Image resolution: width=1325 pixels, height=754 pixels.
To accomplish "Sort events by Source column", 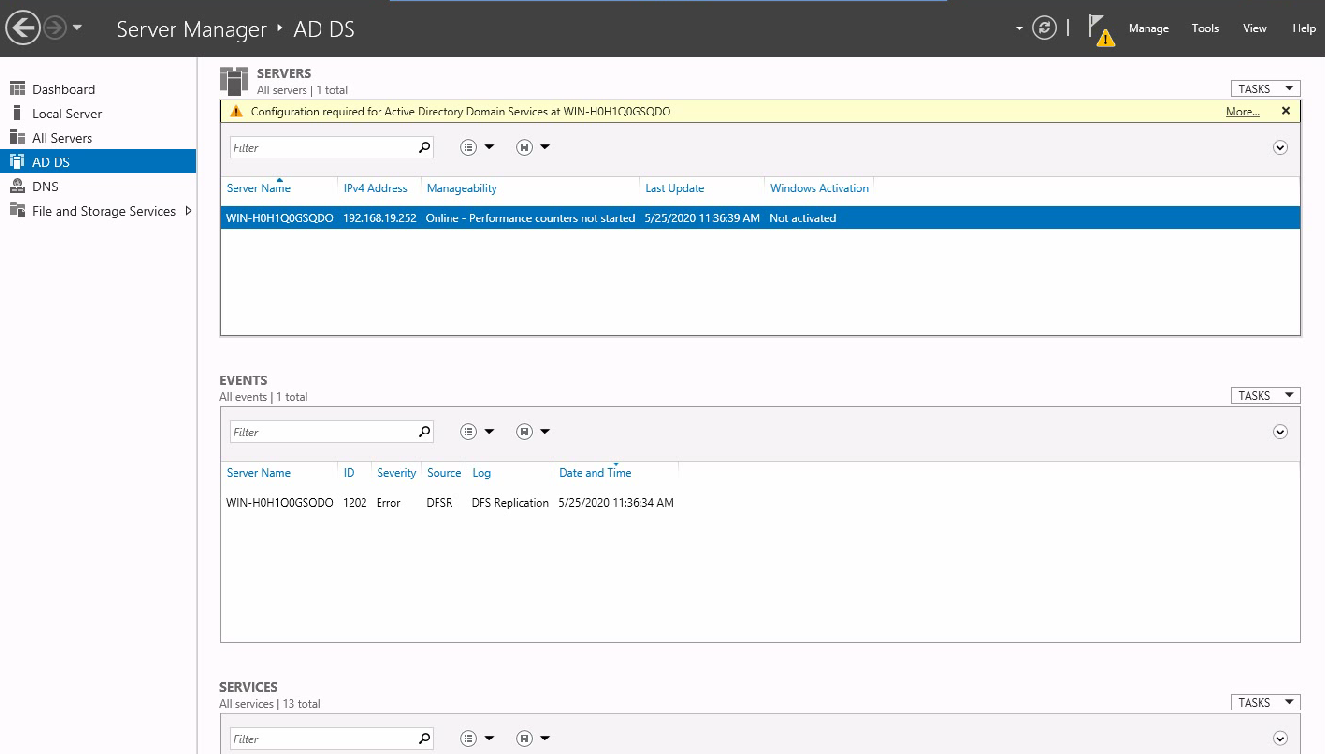I will [444, 473].
